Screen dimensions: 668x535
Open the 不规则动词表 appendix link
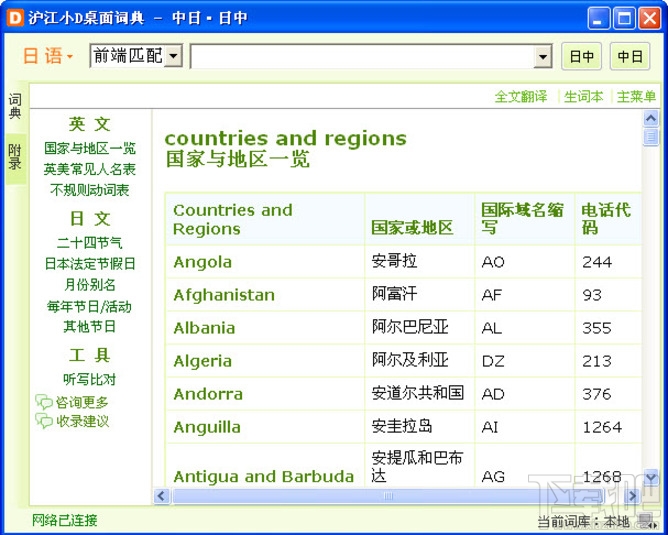coord(89,190)
